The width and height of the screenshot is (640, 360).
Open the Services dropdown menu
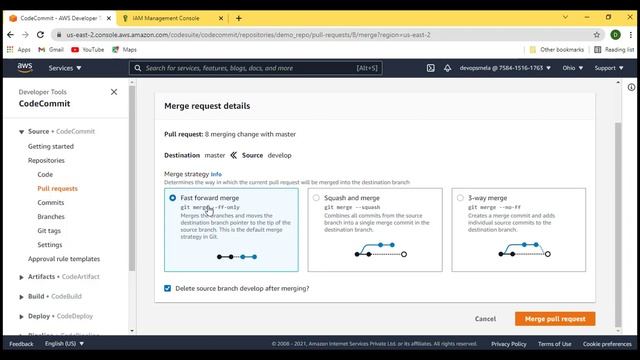click(65, 68)
